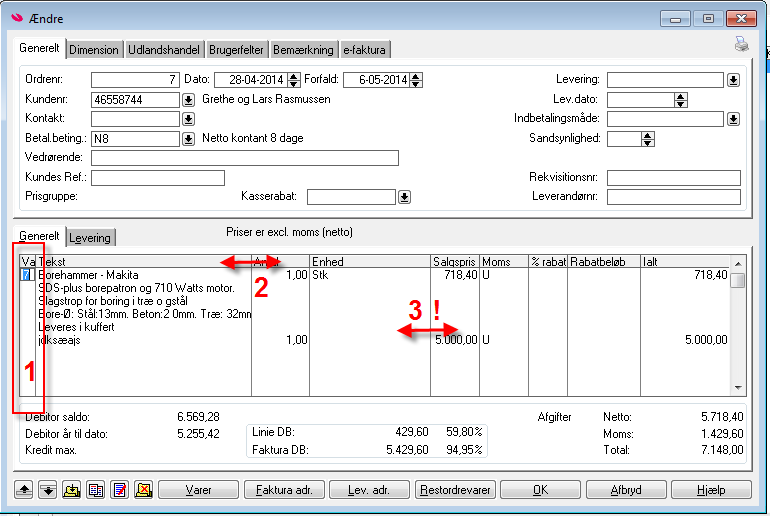Click the Restordrevarer button
Image resolution: width=770 pixels, height=516 pixels.
click(x=455, y=489)
